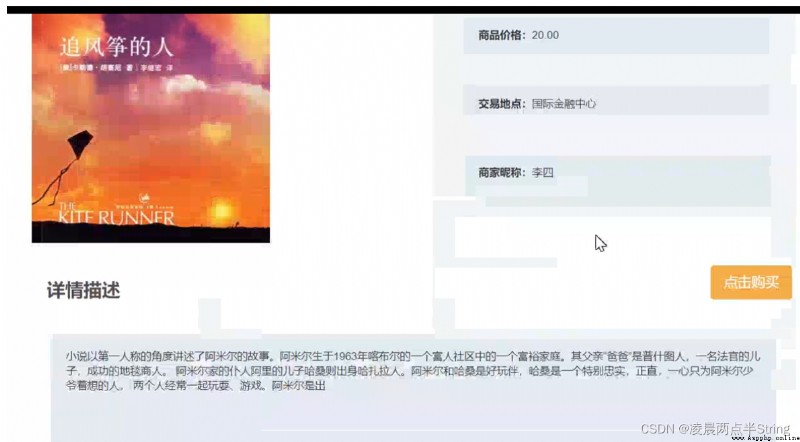Screen dimensions: 800x442
Task: Select the 商品价格 label
Action: pos(502,35)
